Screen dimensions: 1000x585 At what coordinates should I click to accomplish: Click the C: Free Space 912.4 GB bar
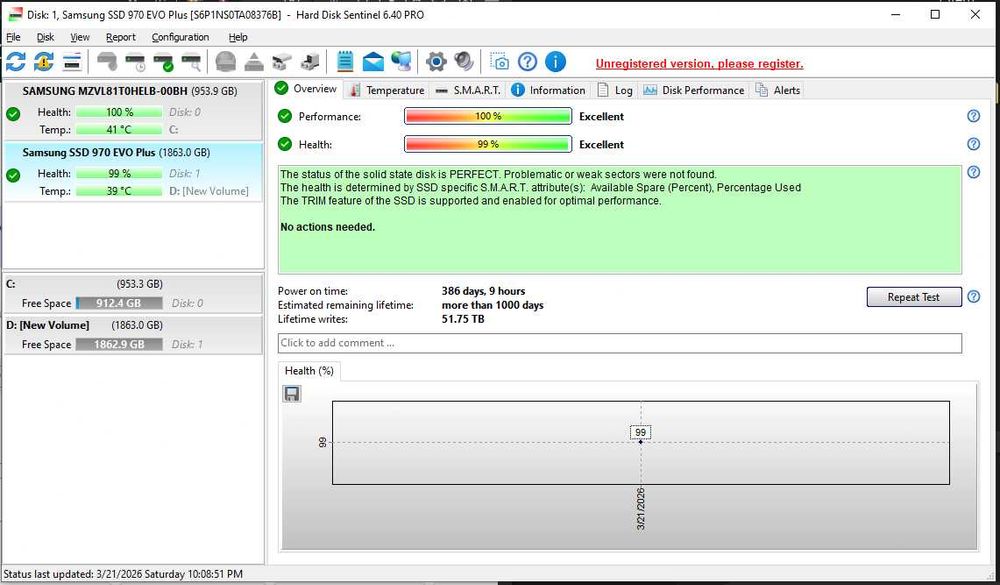coord(119,303)
